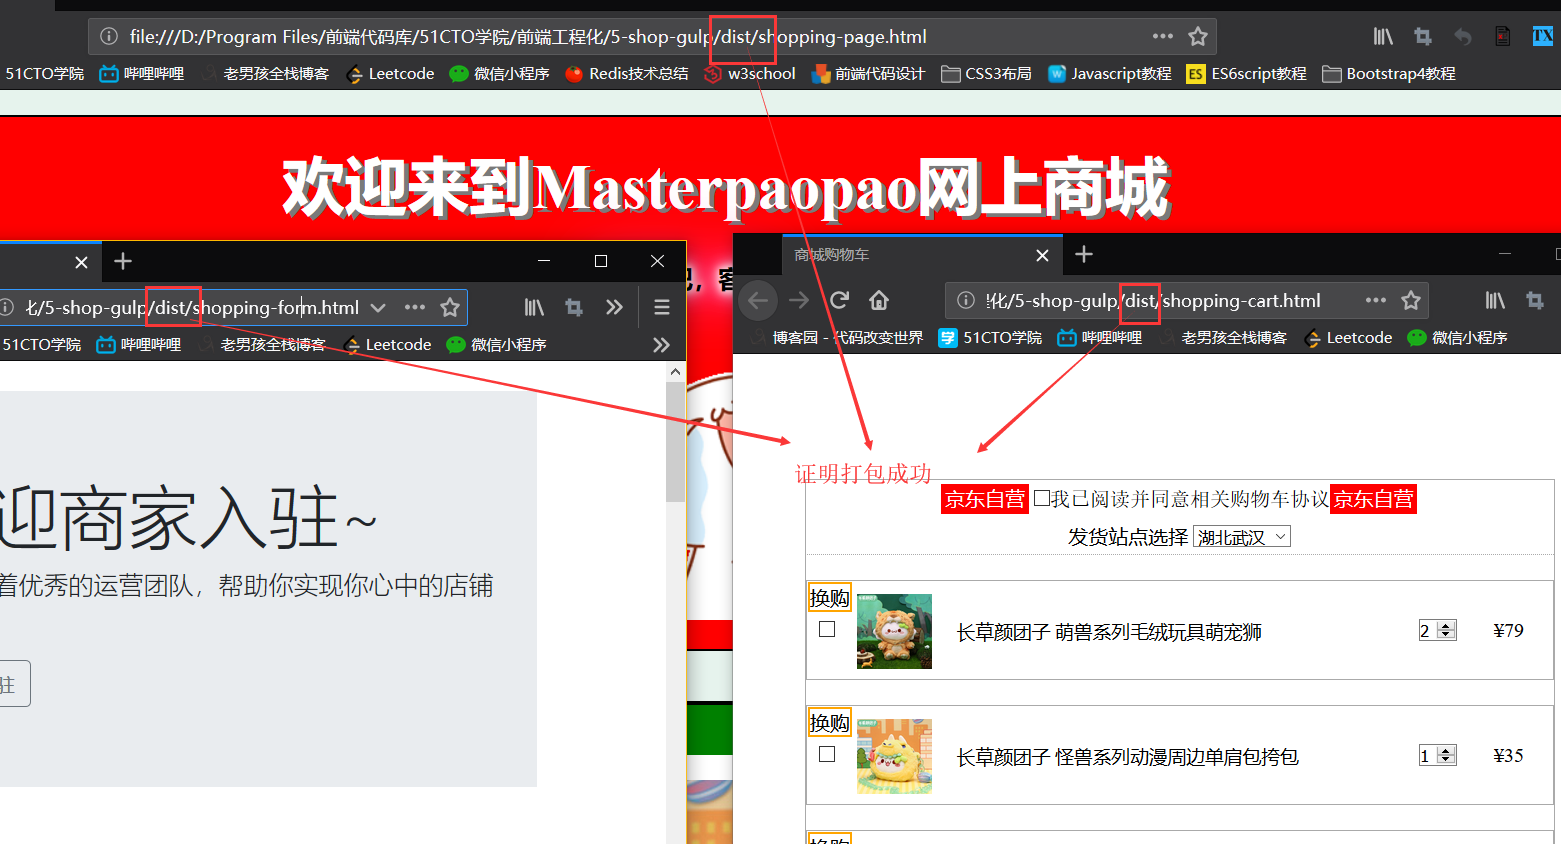Open 老男孩全栈博客 bookmark in the shopping-cart window
This screenshot has height=844, width=1561.
coord(1225,338)
